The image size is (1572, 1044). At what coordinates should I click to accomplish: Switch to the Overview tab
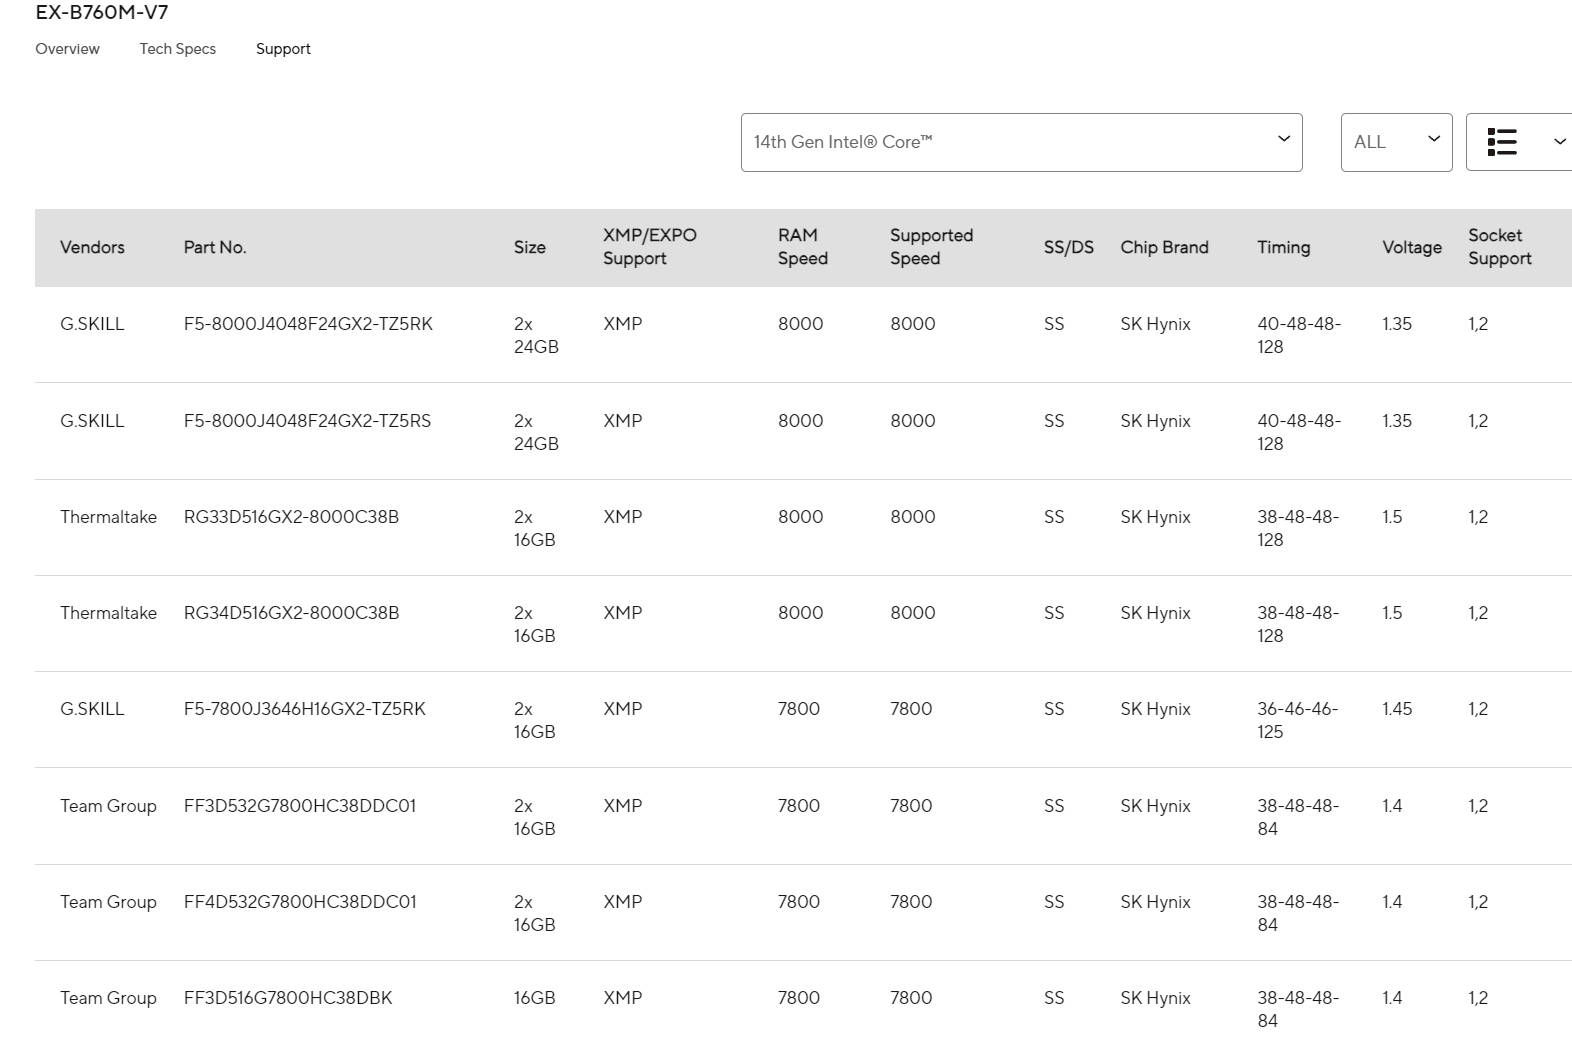coord(67,49)
